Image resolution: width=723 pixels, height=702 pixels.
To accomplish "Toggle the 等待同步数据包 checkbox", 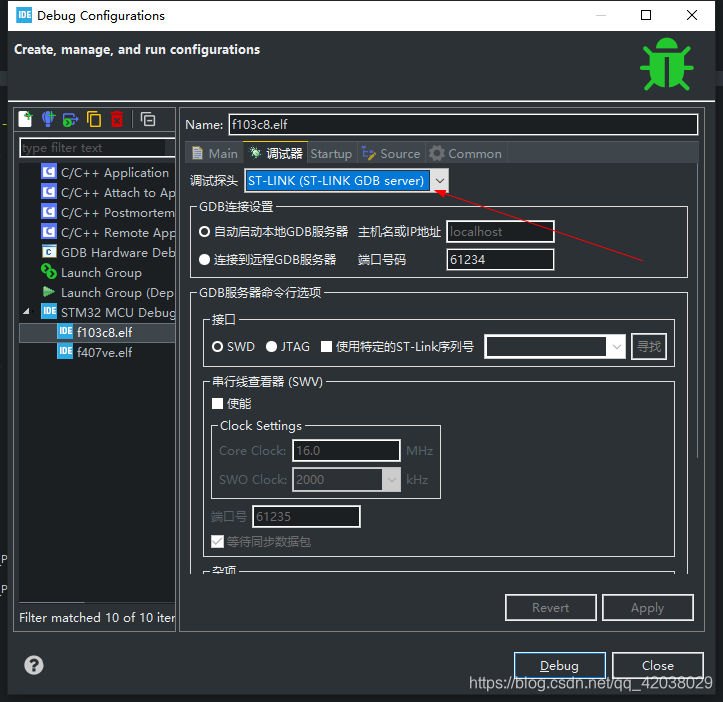I will [217, 541].
